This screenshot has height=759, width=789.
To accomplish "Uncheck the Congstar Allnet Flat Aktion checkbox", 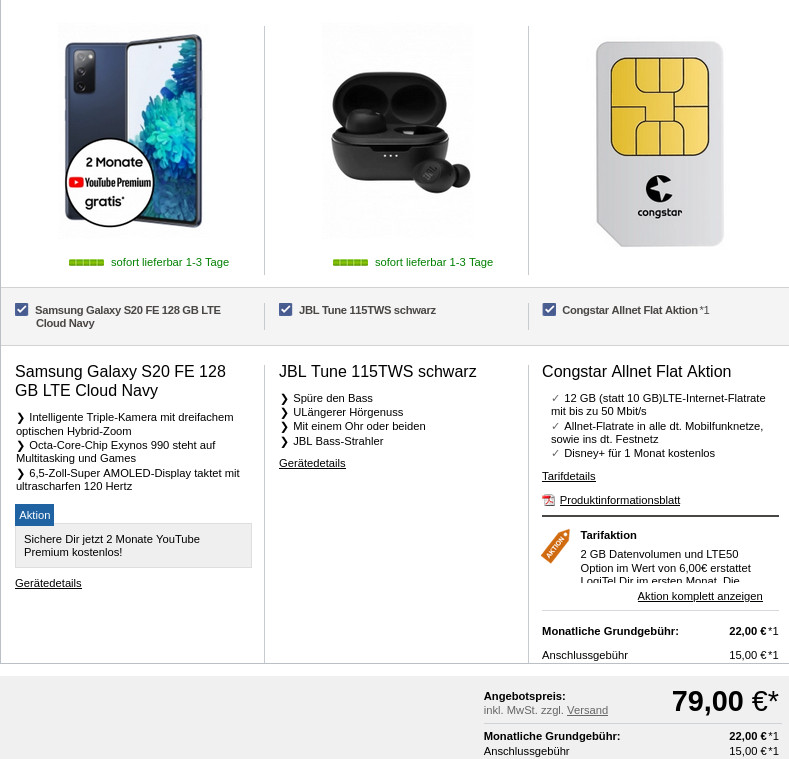I will point(549,310).
